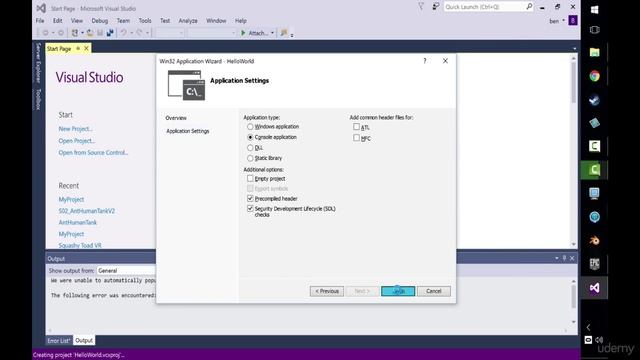Click the send feedback icon in title bar
The width and height of the screenshot is (640, 360).
tap(436, 7)
